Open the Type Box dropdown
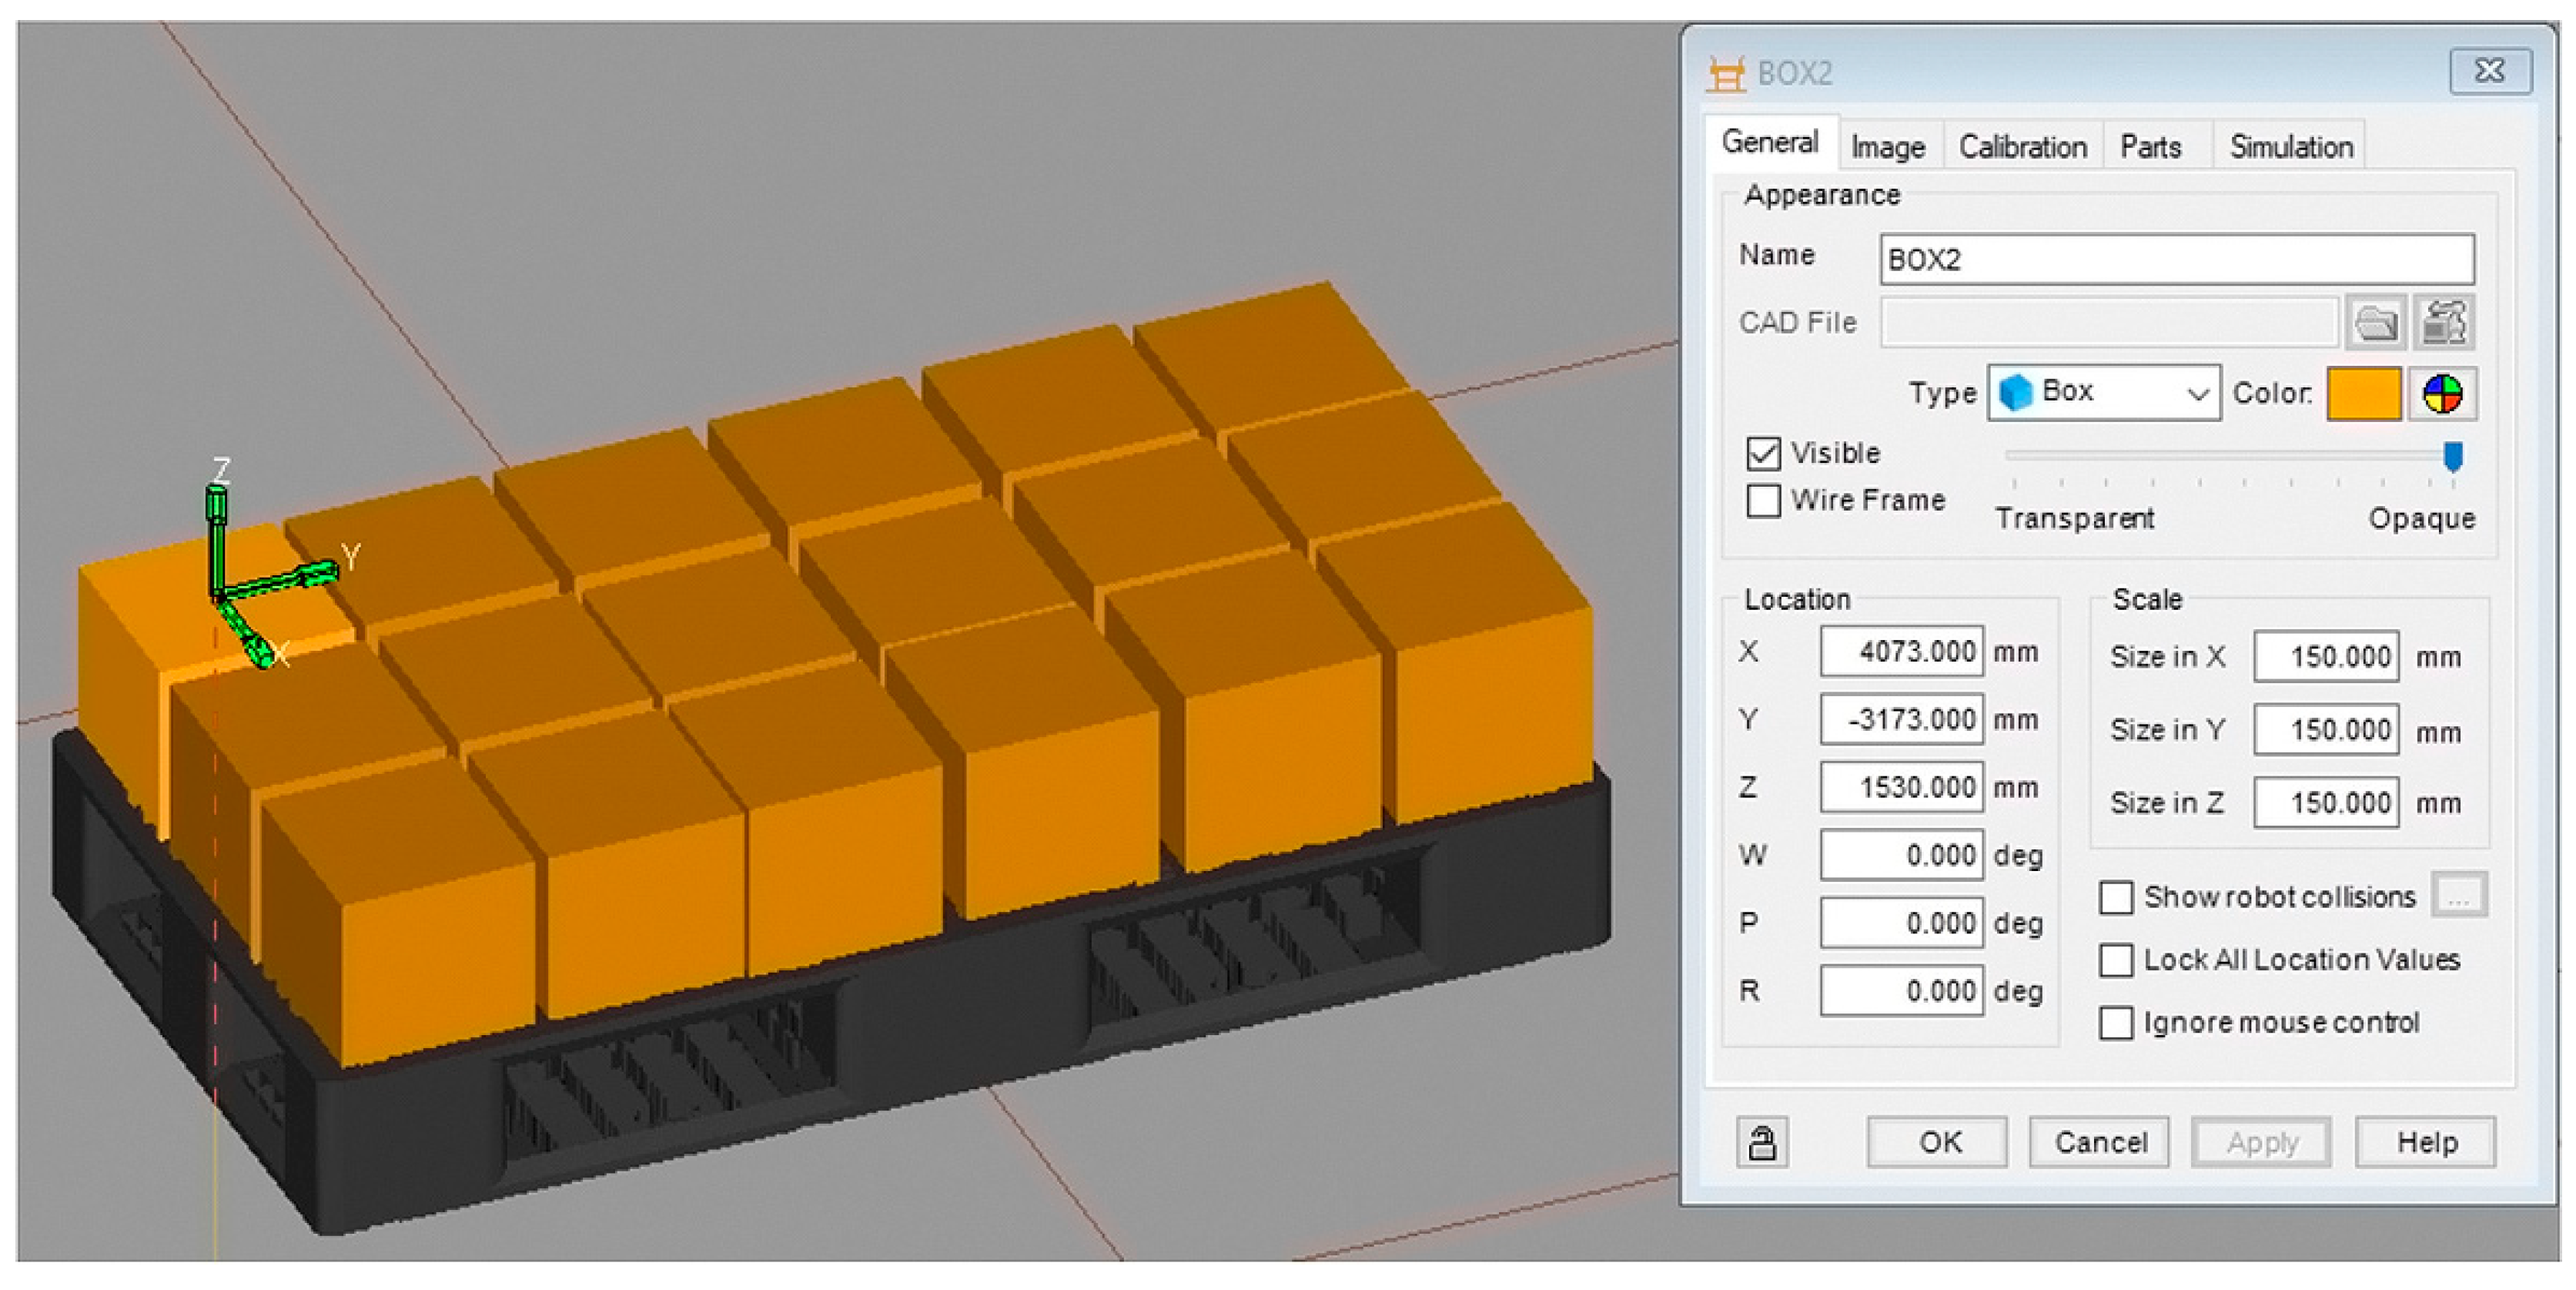 click(x=2104, y=393)
